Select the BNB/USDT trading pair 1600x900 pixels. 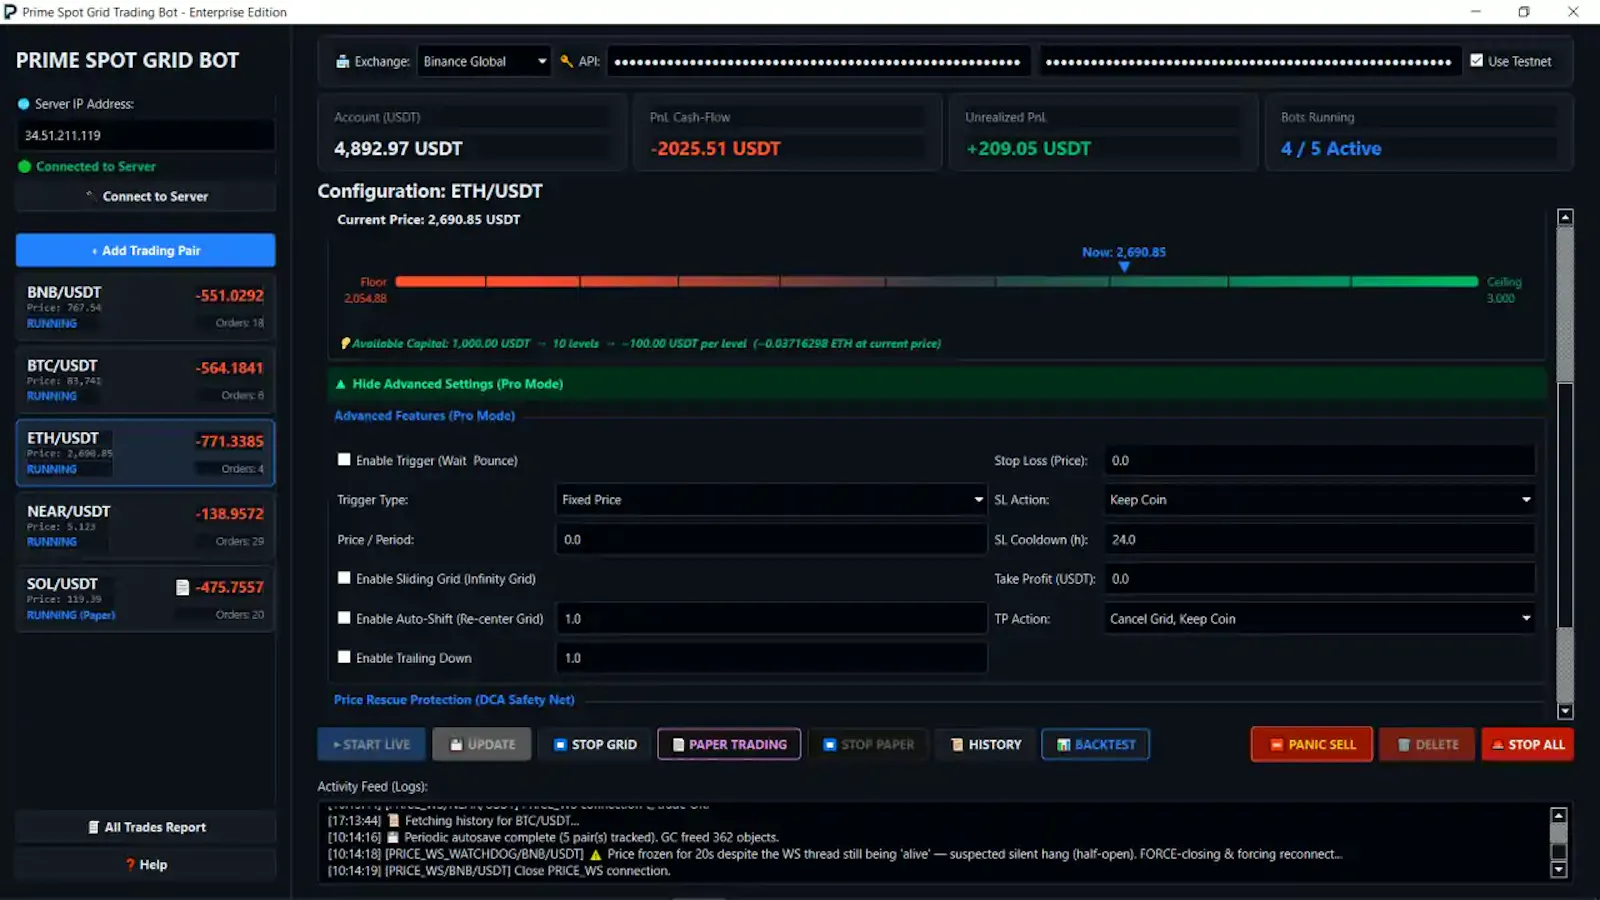coord(145,307)
